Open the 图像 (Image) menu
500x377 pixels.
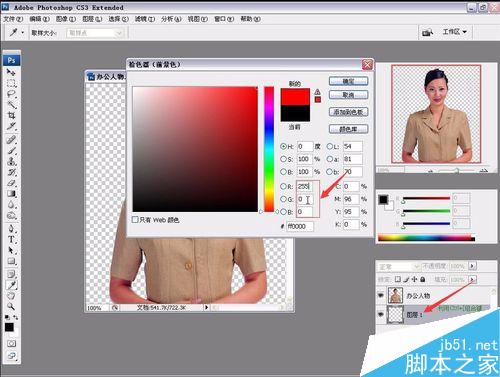66,19
